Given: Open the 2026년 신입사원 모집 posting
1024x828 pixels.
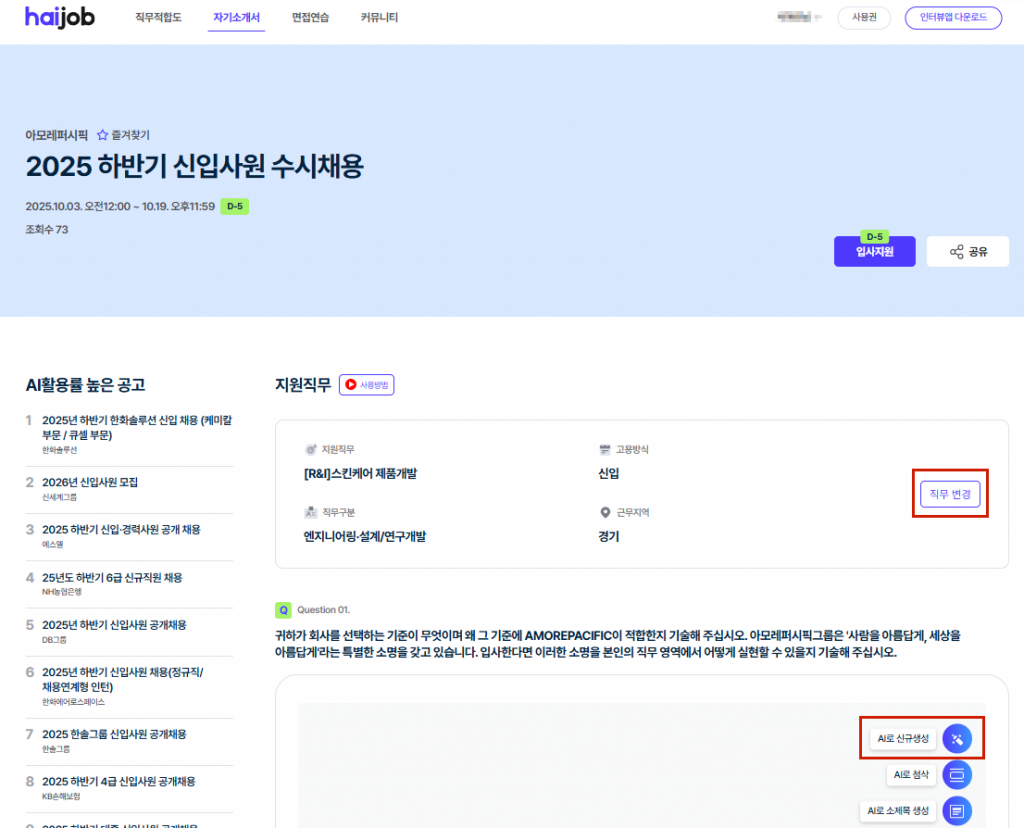Looking at the screenshot, I should [x=90, y=482].
